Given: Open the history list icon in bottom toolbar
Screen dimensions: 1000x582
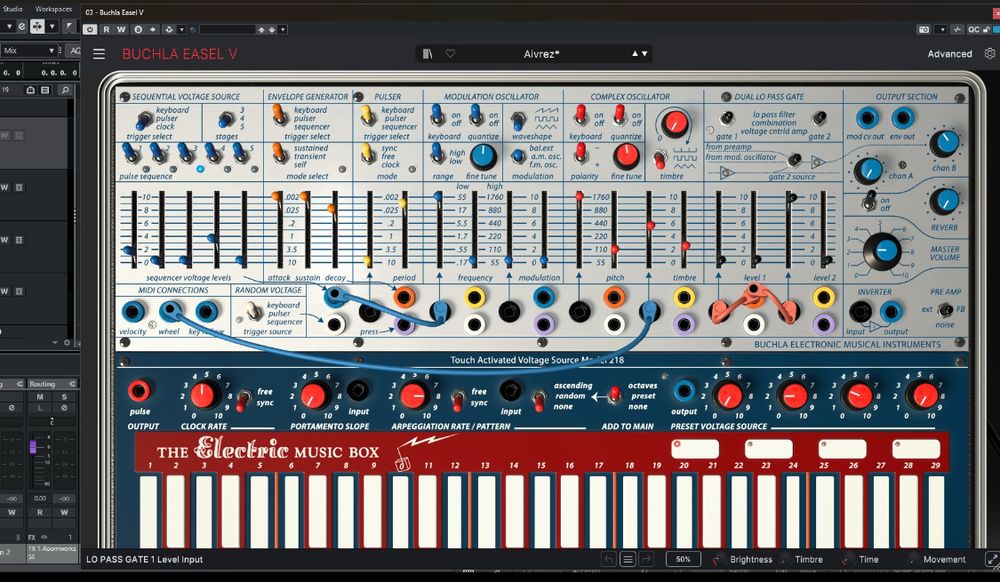Looking at the screenshot, I should [628, 559].
